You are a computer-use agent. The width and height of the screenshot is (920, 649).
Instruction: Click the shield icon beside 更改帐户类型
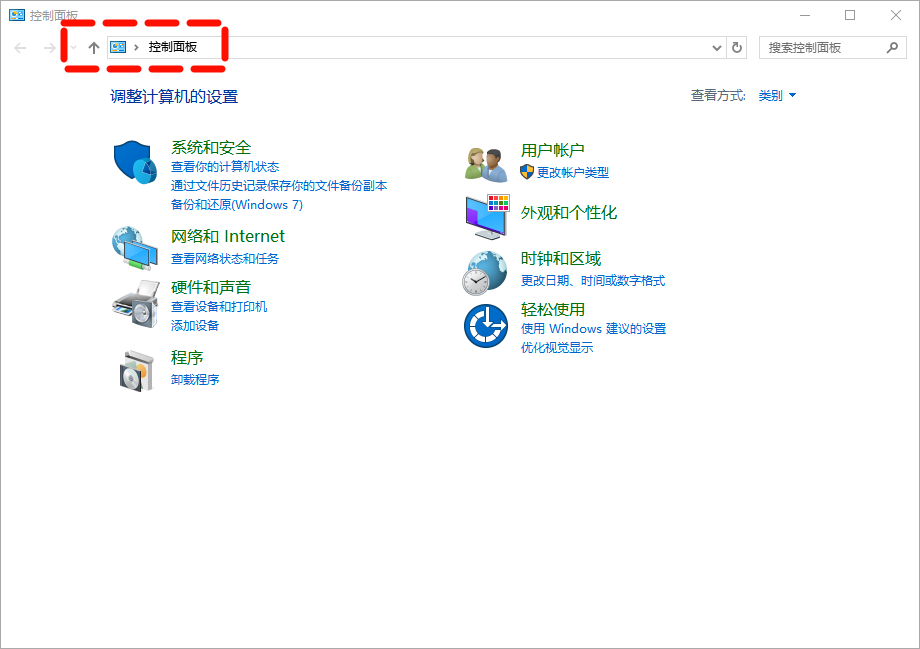tap(527, 172)
